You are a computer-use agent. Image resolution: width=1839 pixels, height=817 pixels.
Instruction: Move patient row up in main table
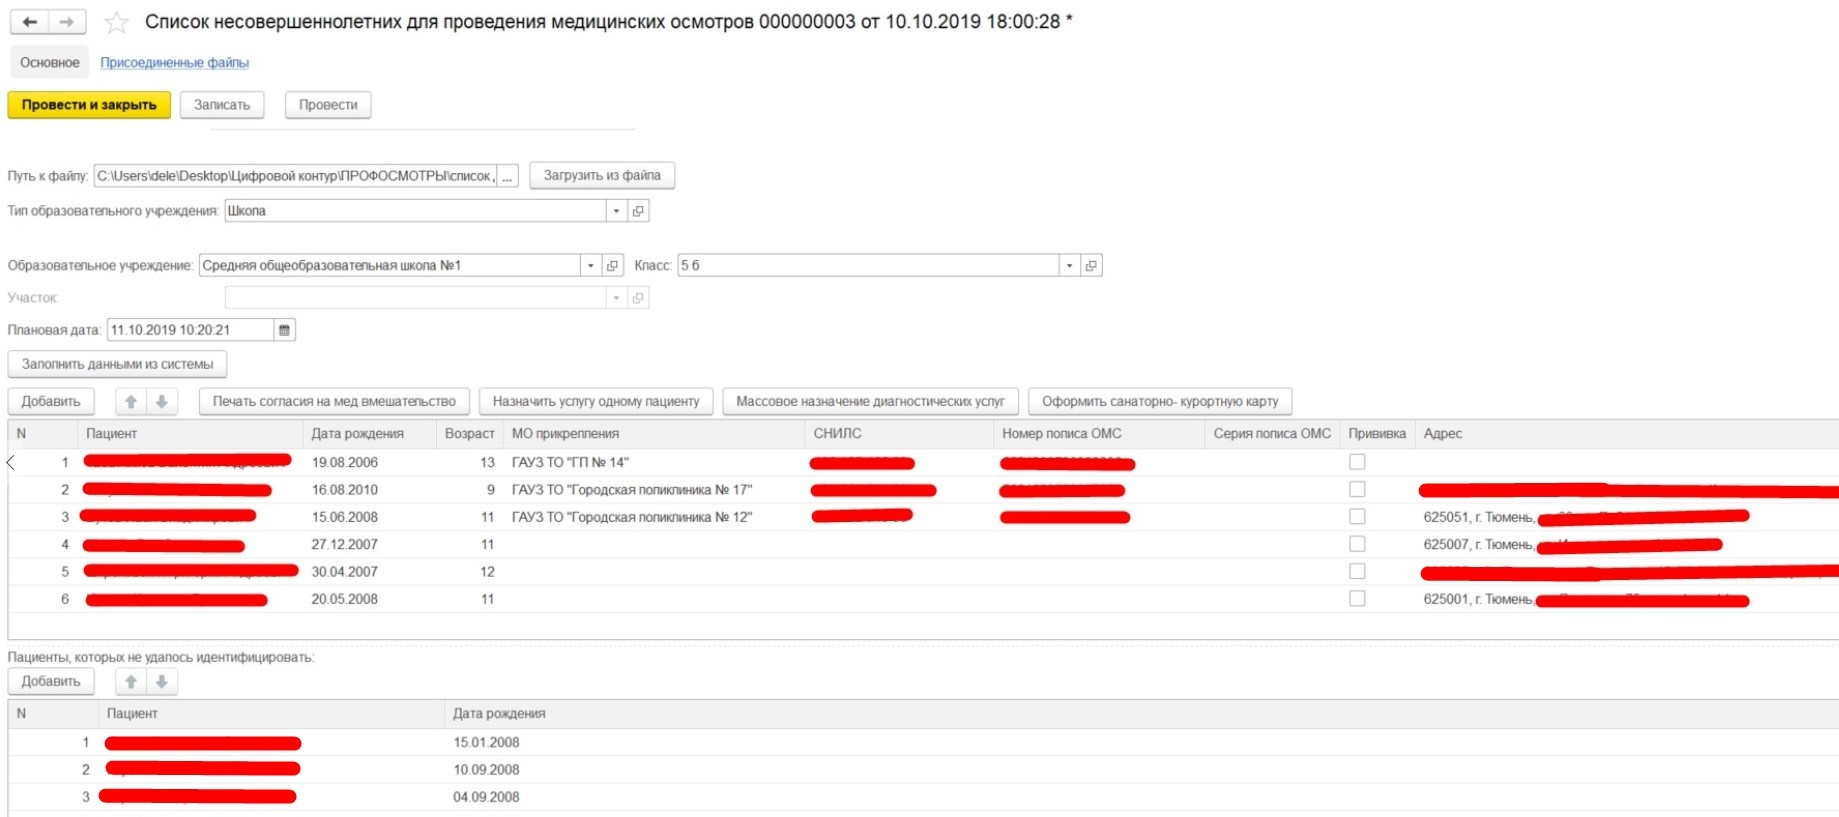pyautogui.click(x=130, y=402)
